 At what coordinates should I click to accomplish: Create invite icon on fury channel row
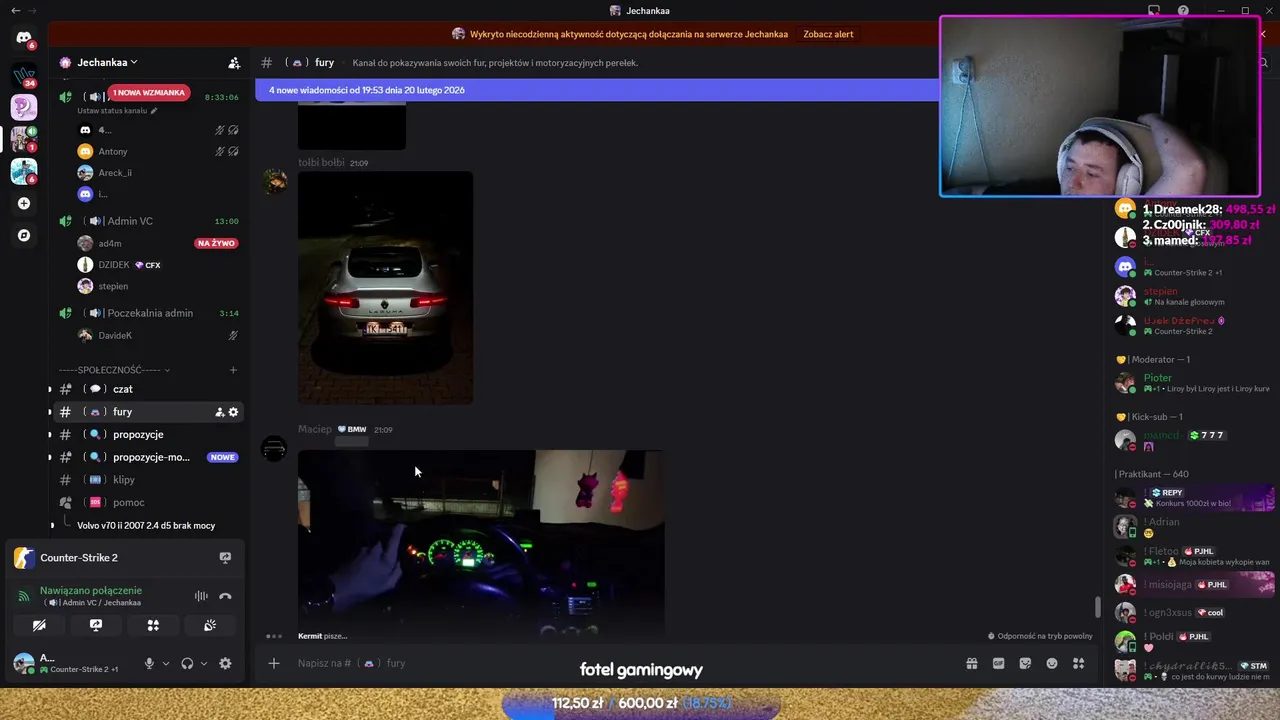point(220,412)
